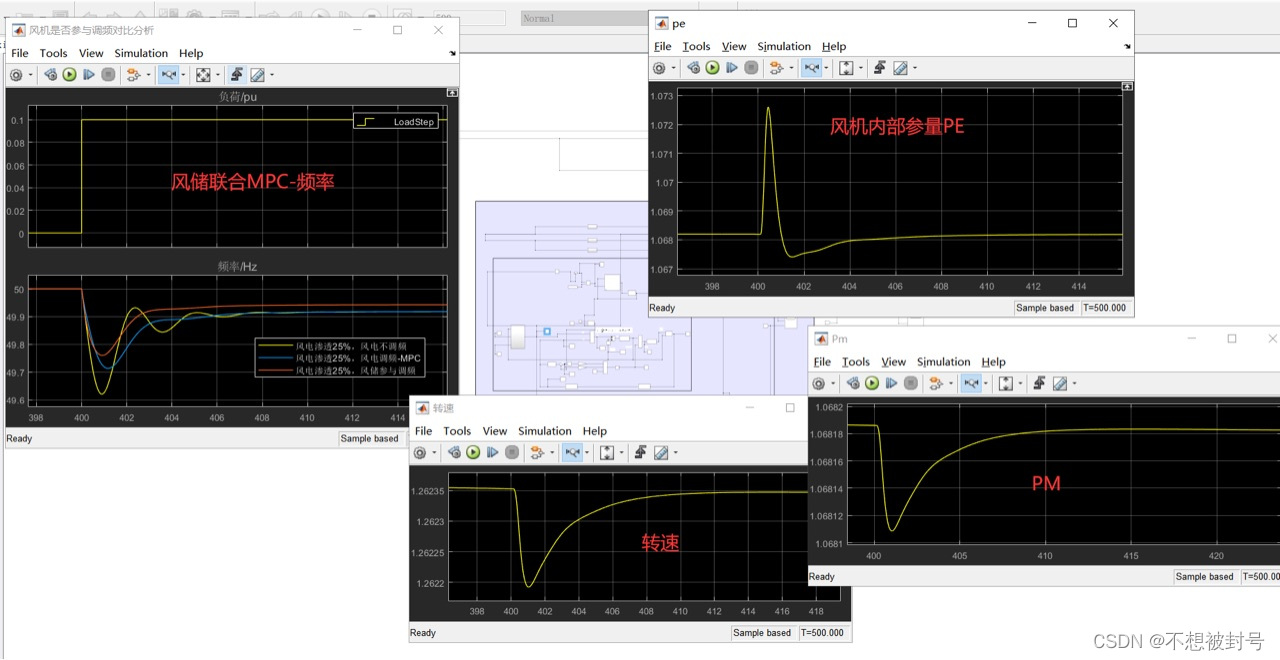
Task: Highlight Simulink block icon in frequency comparison scope
Action: click(134, 75)
